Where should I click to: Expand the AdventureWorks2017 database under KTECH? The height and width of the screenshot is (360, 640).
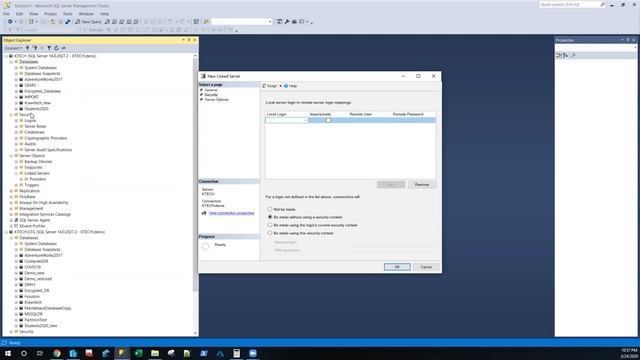pyautogui.click(x=16, y=80)
